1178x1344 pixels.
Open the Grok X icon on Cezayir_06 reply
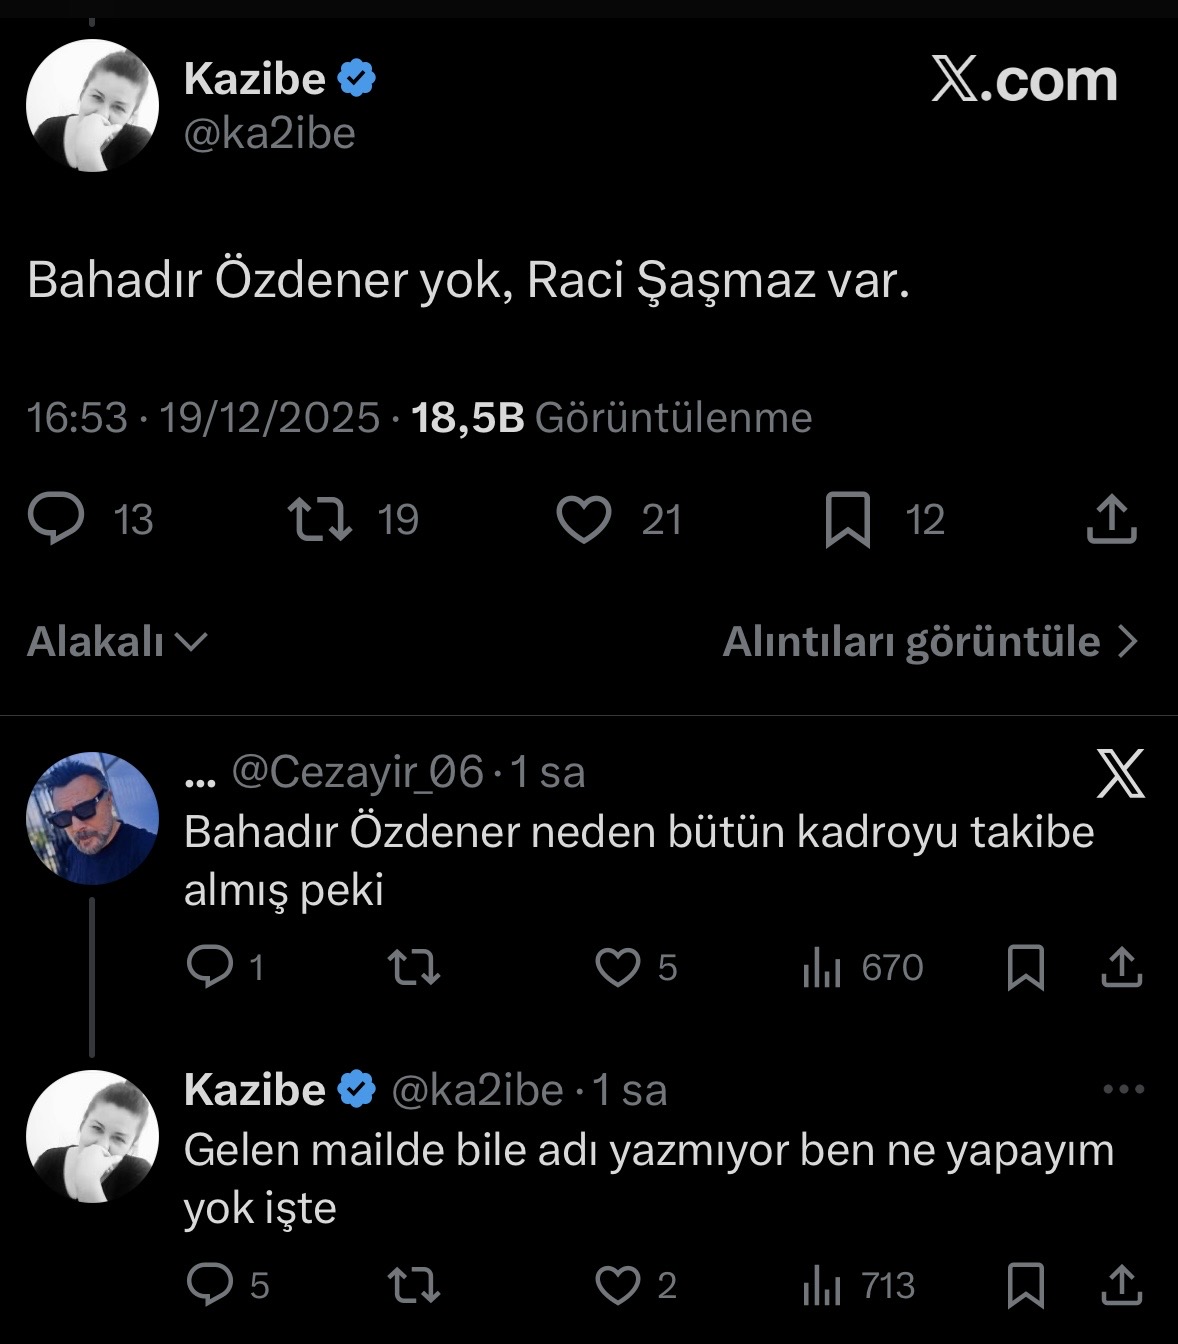coord(1120,774)
